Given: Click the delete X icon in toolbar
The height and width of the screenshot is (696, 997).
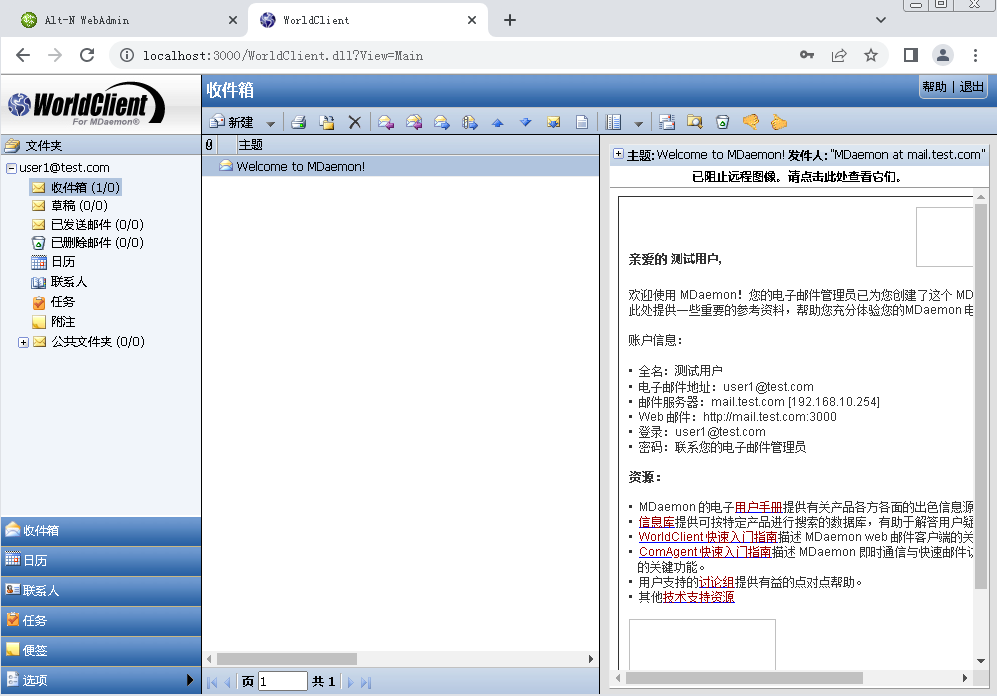Looking at the screenshot, I should coord(355,122).
